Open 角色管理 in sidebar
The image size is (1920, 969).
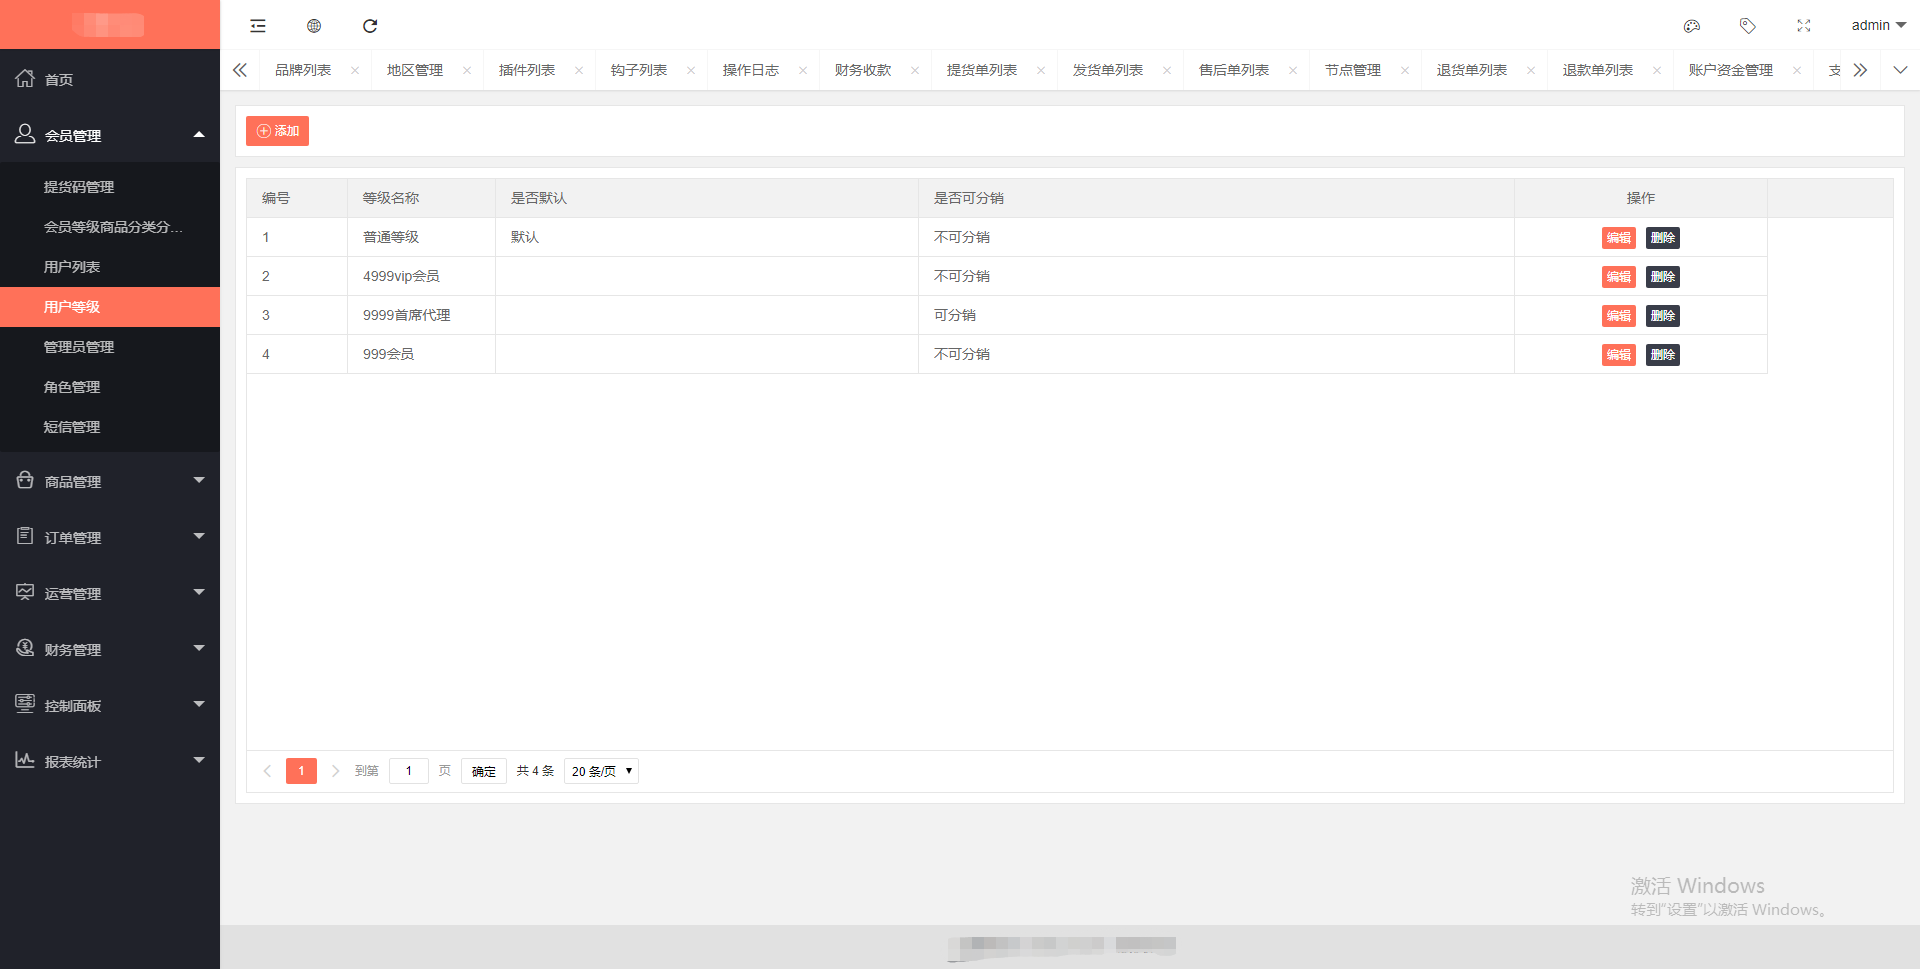(x=110, y=387)
